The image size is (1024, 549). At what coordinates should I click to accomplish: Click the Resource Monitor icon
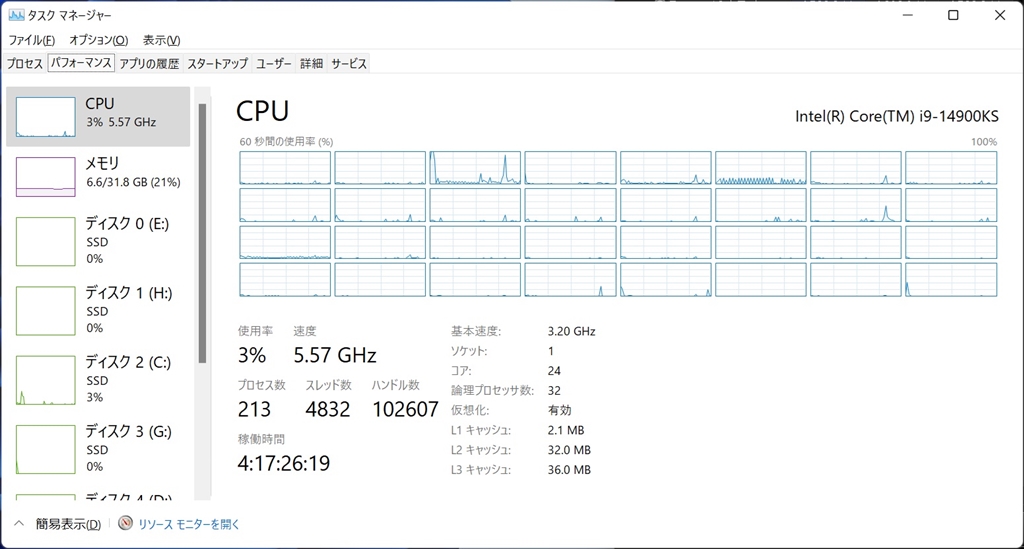125,524
